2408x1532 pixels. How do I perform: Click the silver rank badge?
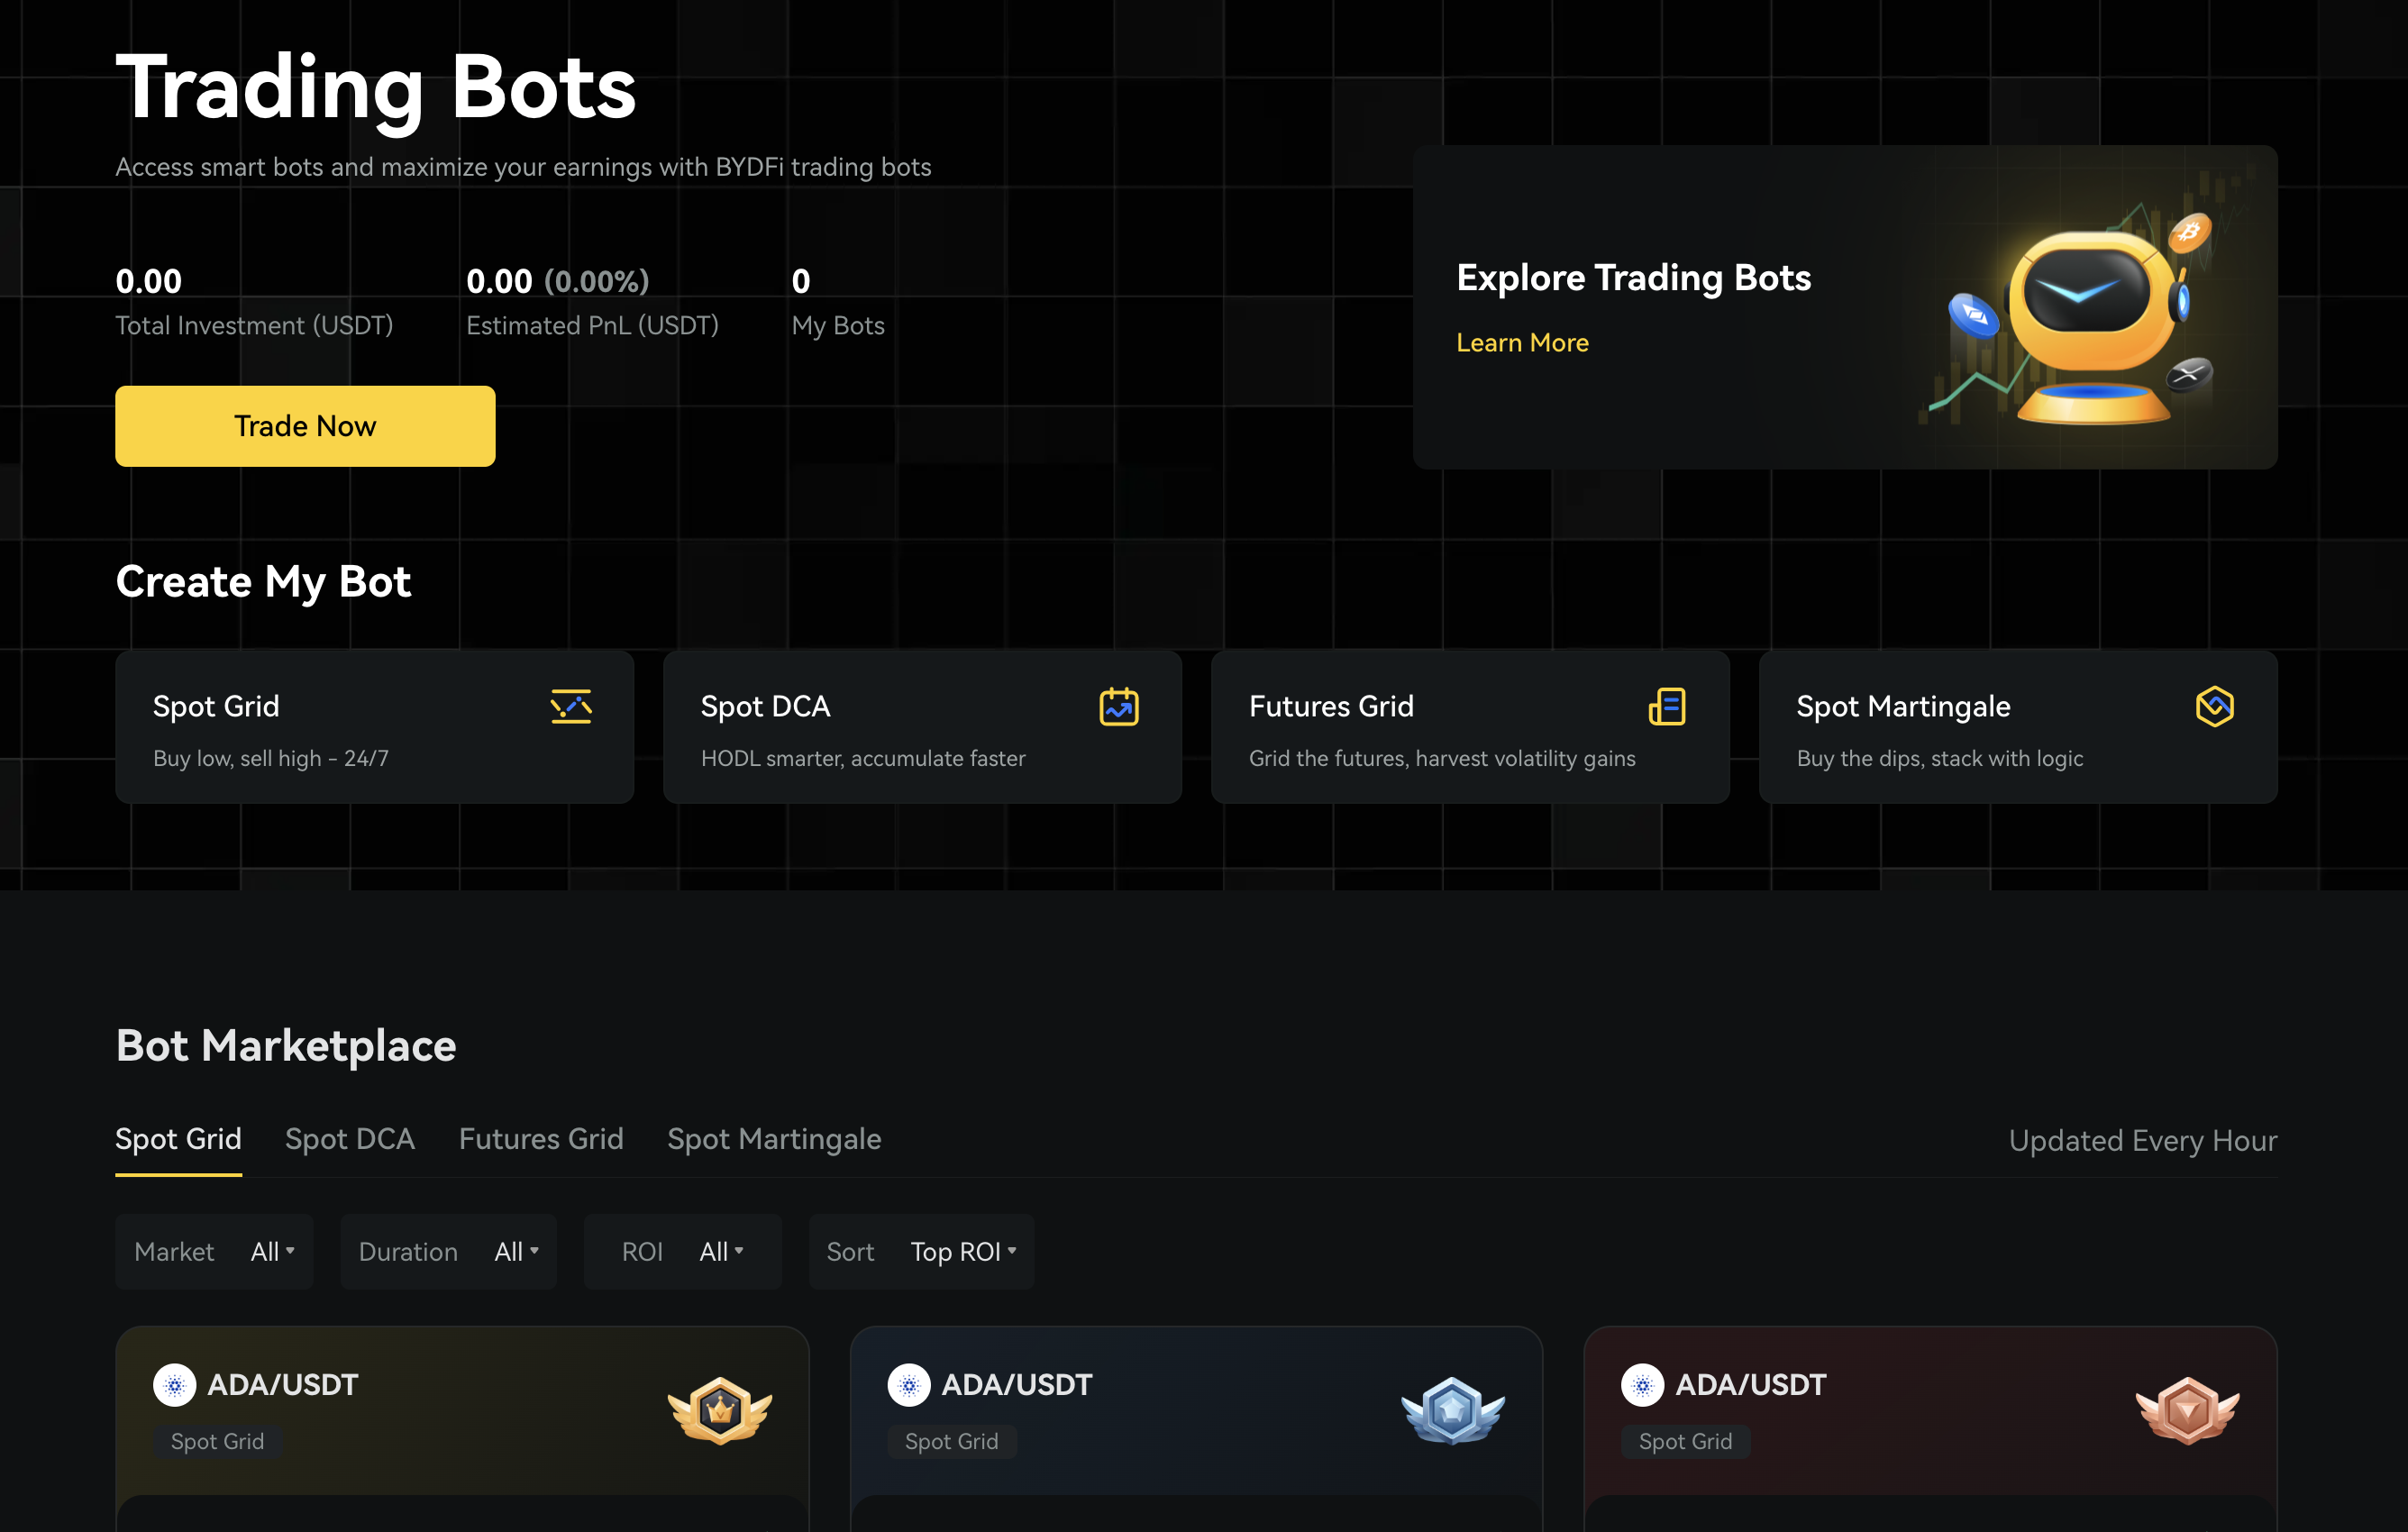click(1453, 1410)
